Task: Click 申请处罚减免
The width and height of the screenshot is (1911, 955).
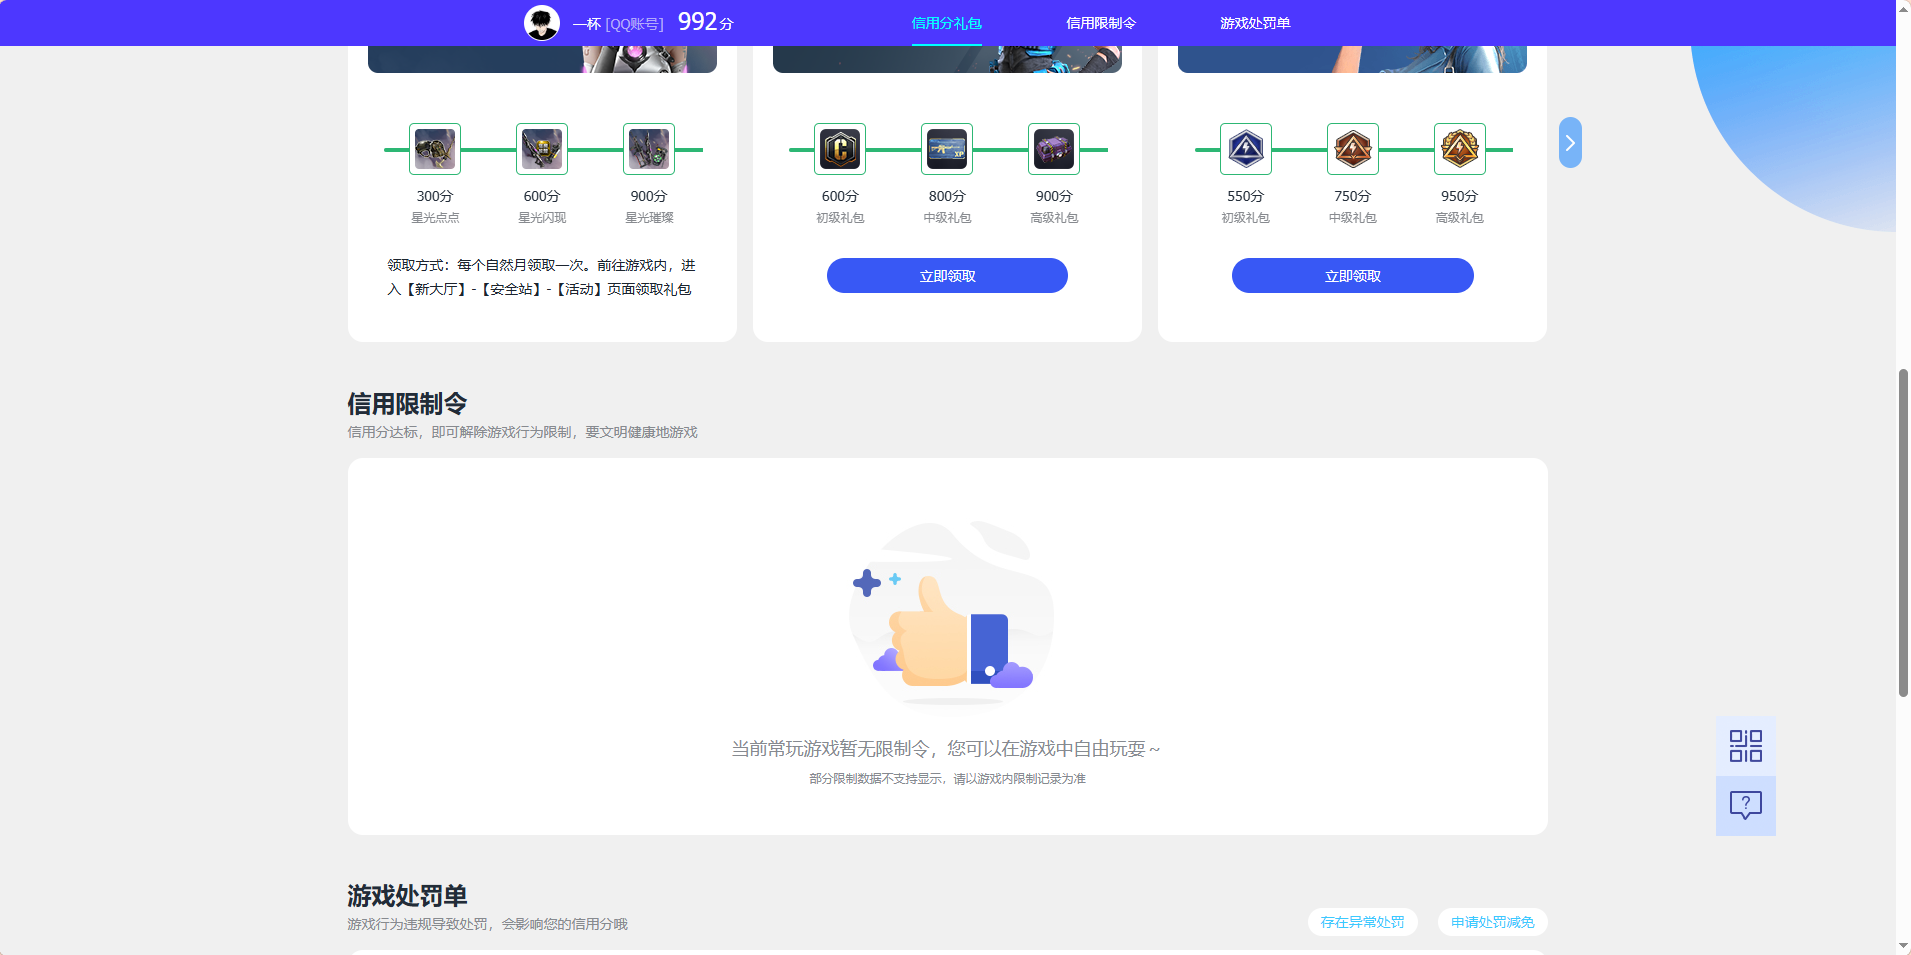Action: pos(1491,922)
